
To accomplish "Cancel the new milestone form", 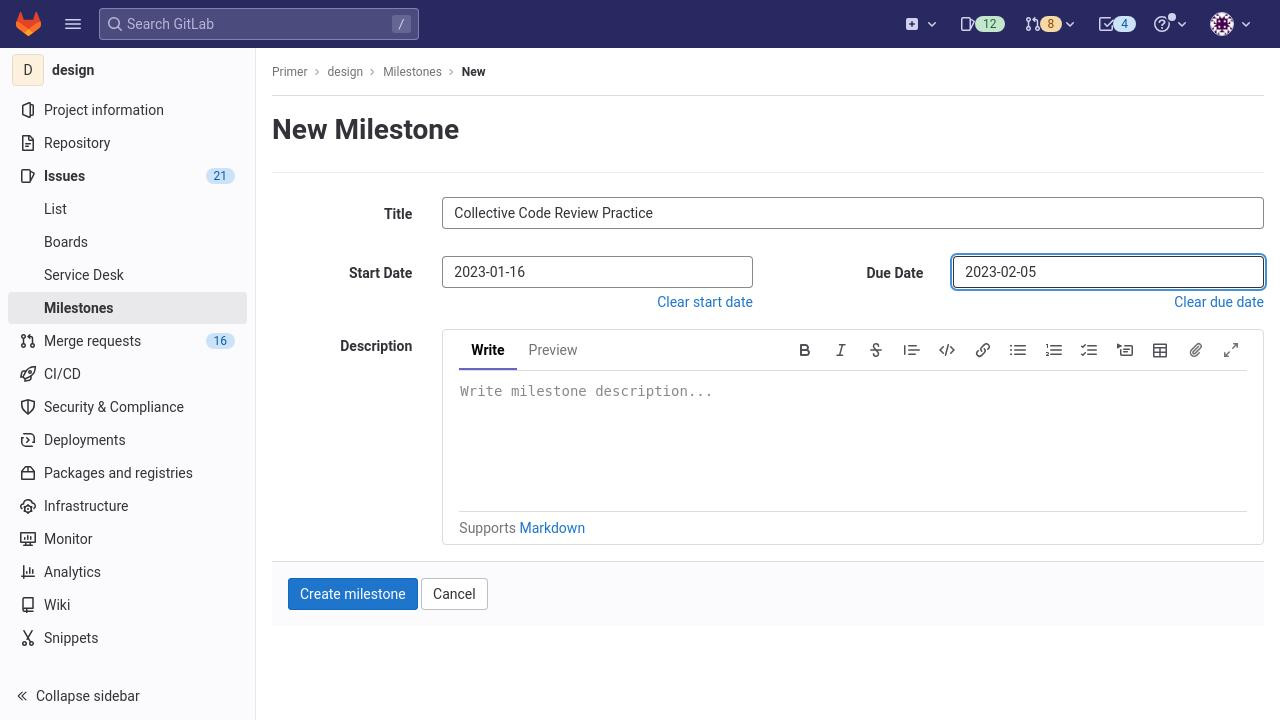I will point(454,594).
